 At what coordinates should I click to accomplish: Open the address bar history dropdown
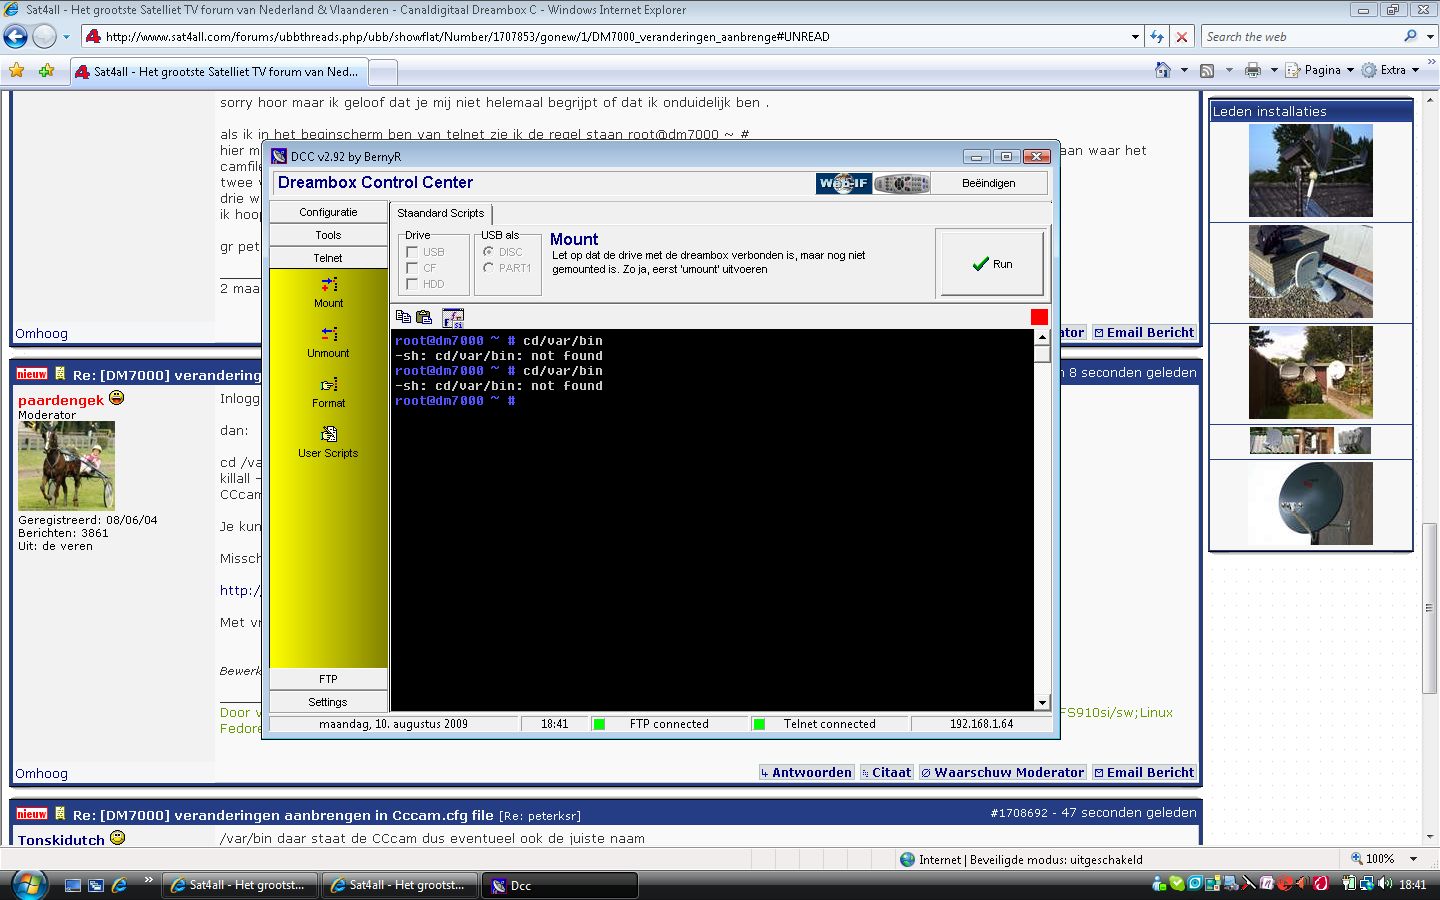1135,37
